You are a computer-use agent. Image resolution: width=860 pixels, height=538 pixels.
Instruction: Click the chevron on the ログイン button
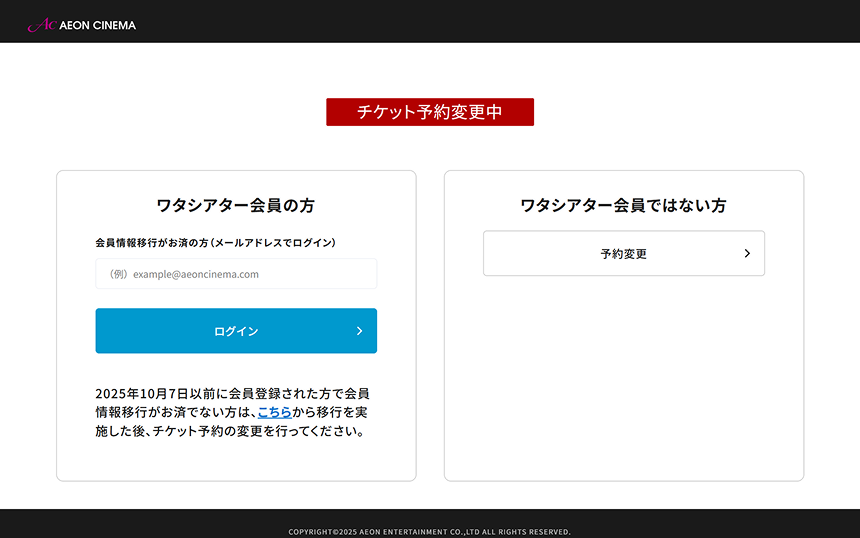pos(359,331)
